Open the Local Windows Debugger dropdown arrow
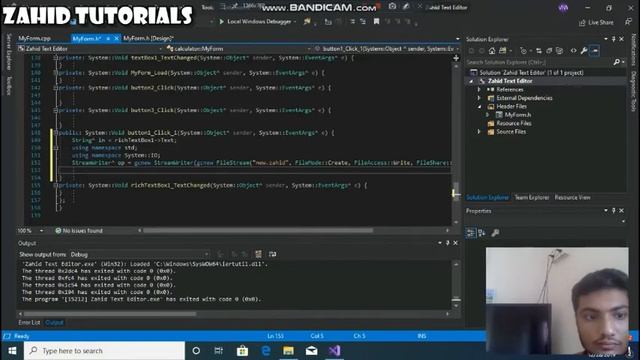 point(295,22)
